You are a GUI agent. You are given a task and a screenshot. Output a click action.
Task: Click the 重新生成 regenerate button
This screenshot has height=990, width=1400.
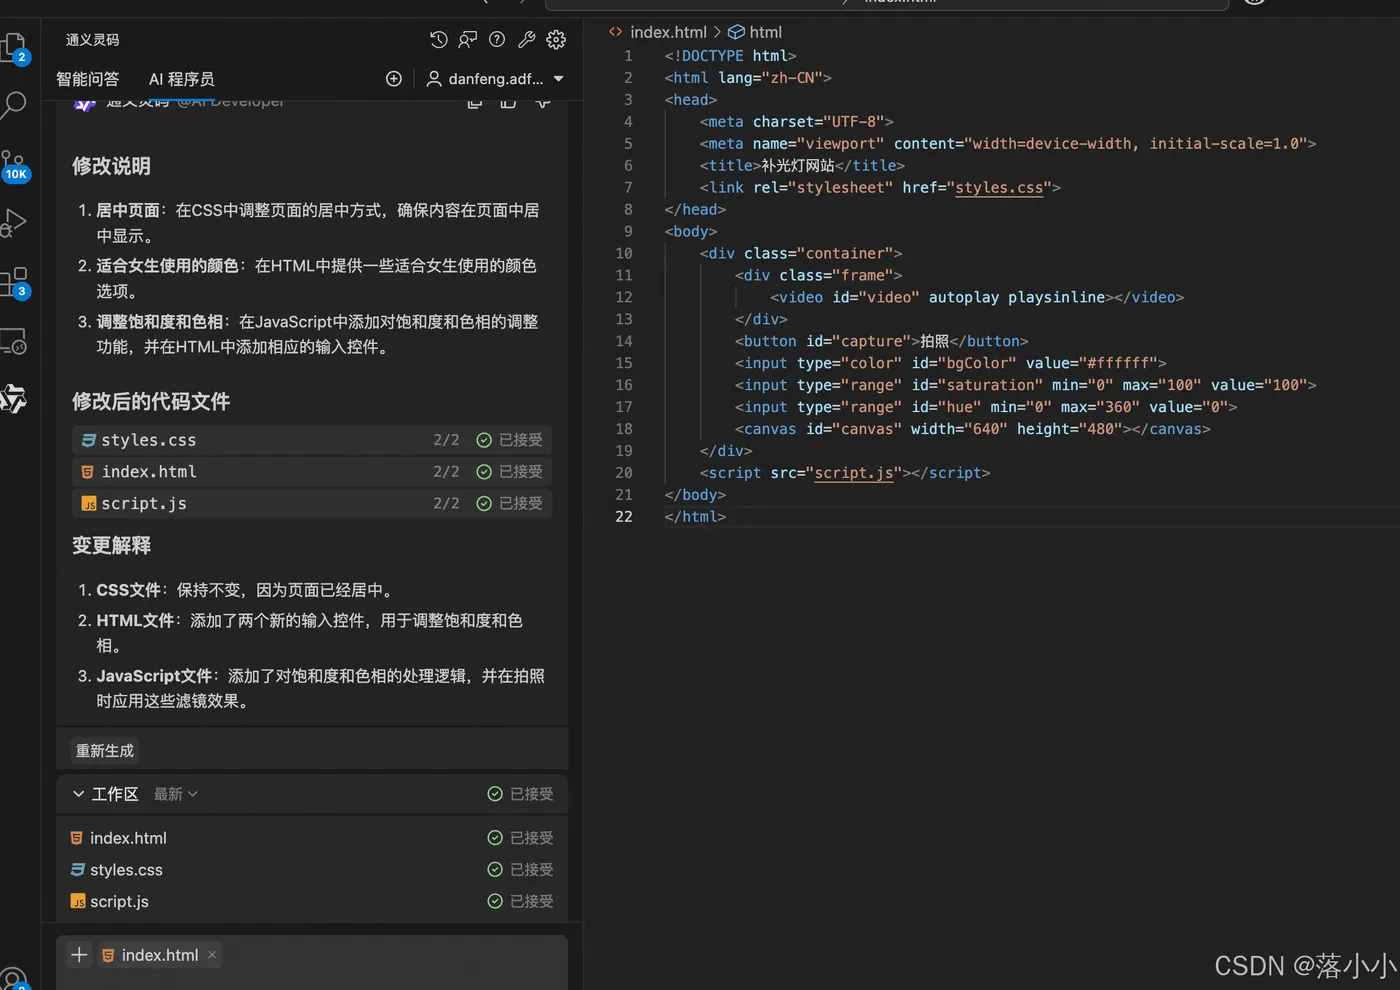coord(105,751)
